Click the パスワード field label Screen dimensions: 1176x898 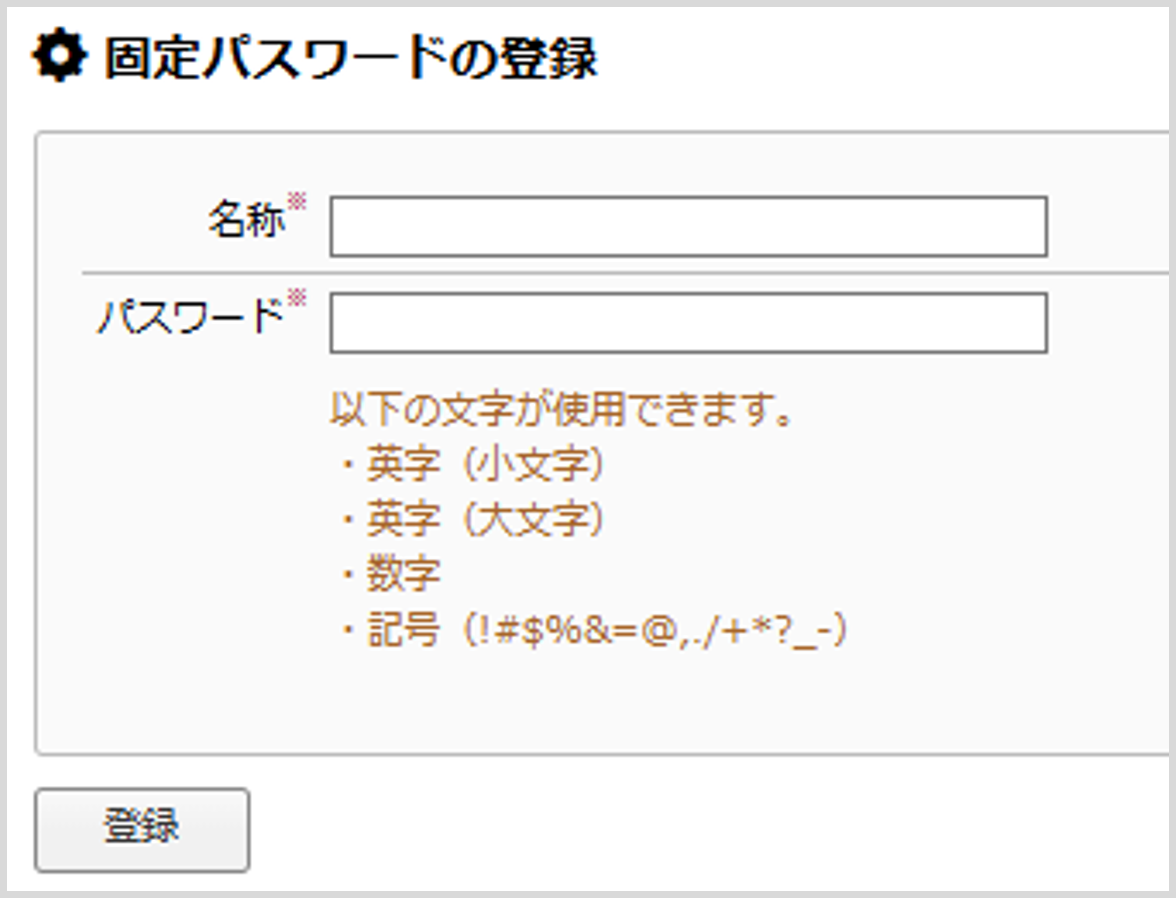[190, 318]
